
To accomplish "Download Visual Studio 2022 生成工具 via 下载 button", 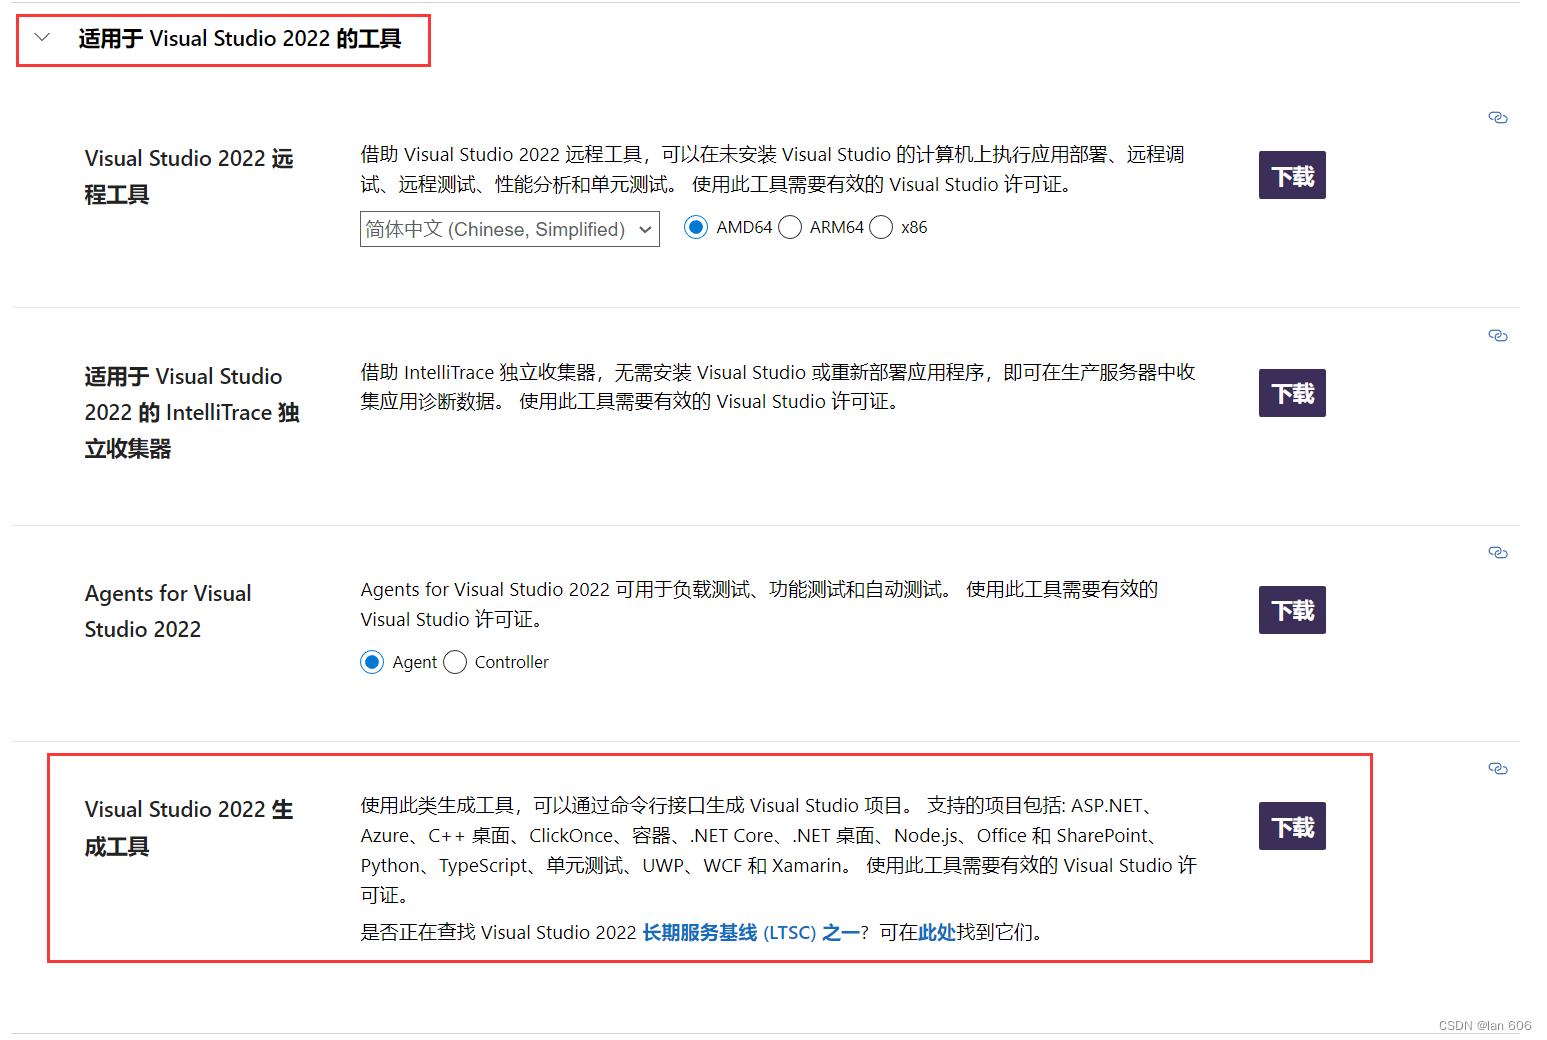I will click(1292, 826).
